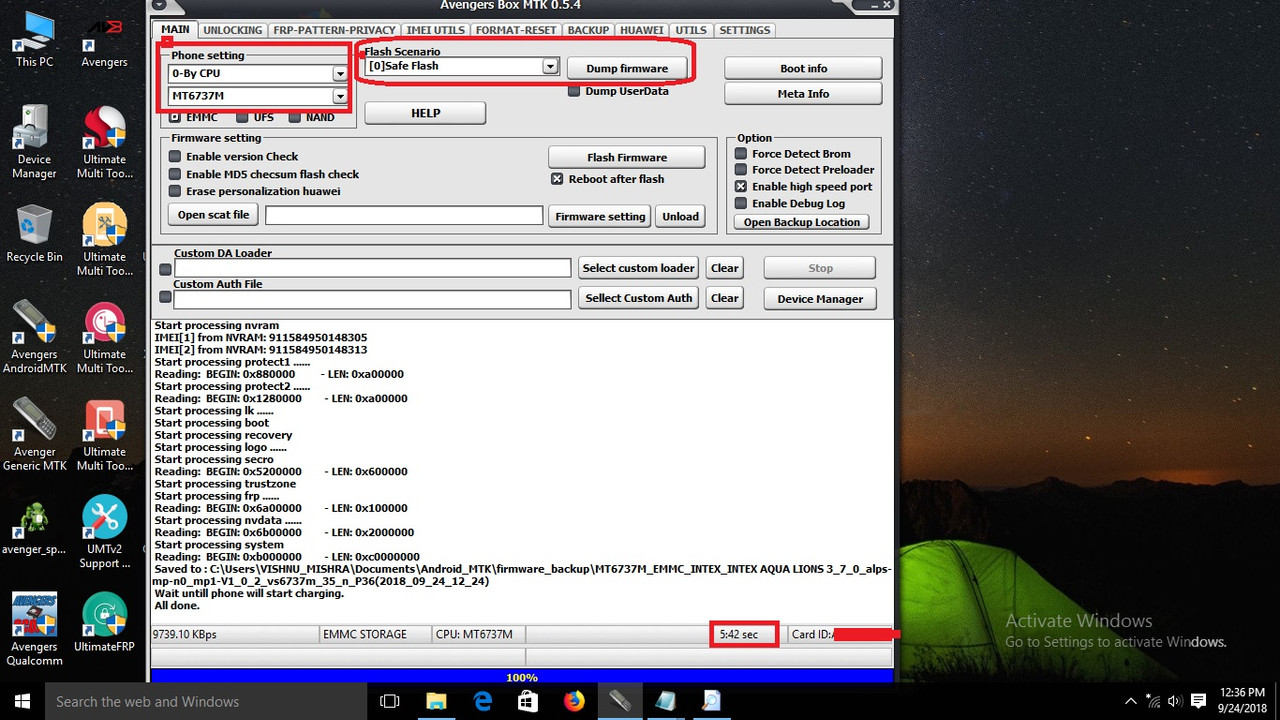Select the UFS storage option
The width and height of the screenshot is (1280, 720).
point(241,117)
